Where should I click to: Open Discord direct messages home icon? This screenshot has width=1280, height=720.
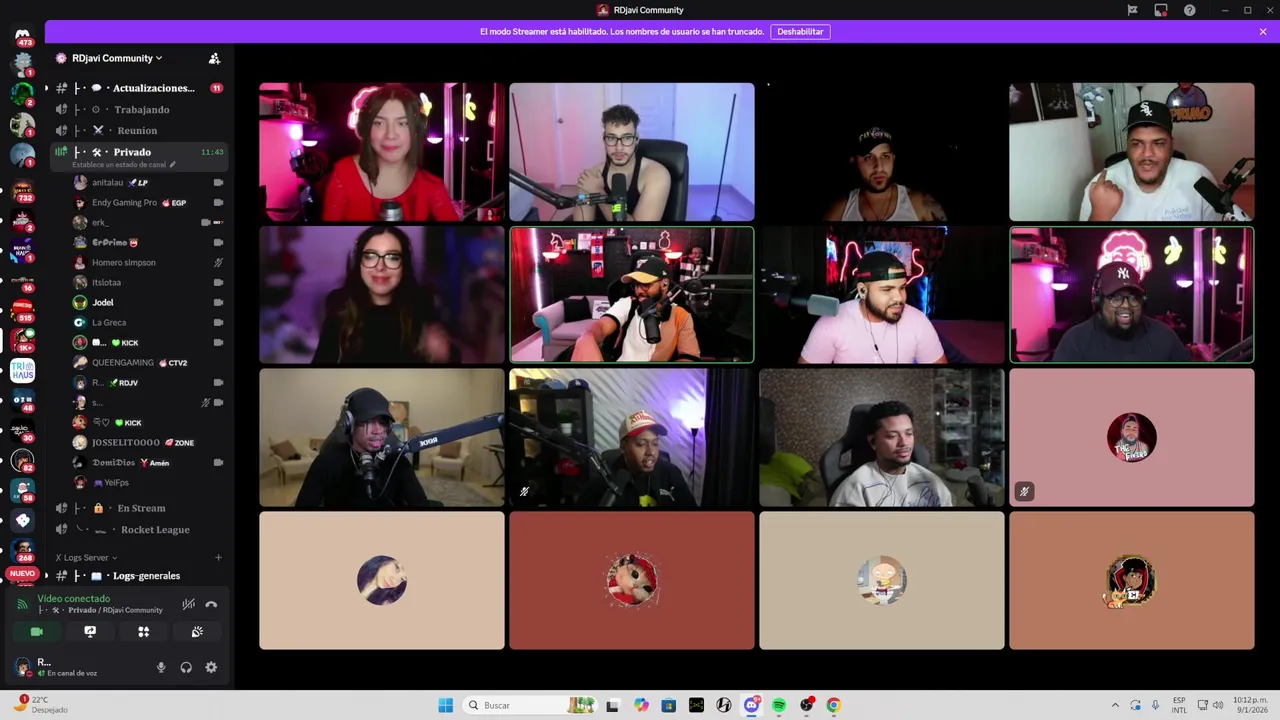[x=22, y=35]
